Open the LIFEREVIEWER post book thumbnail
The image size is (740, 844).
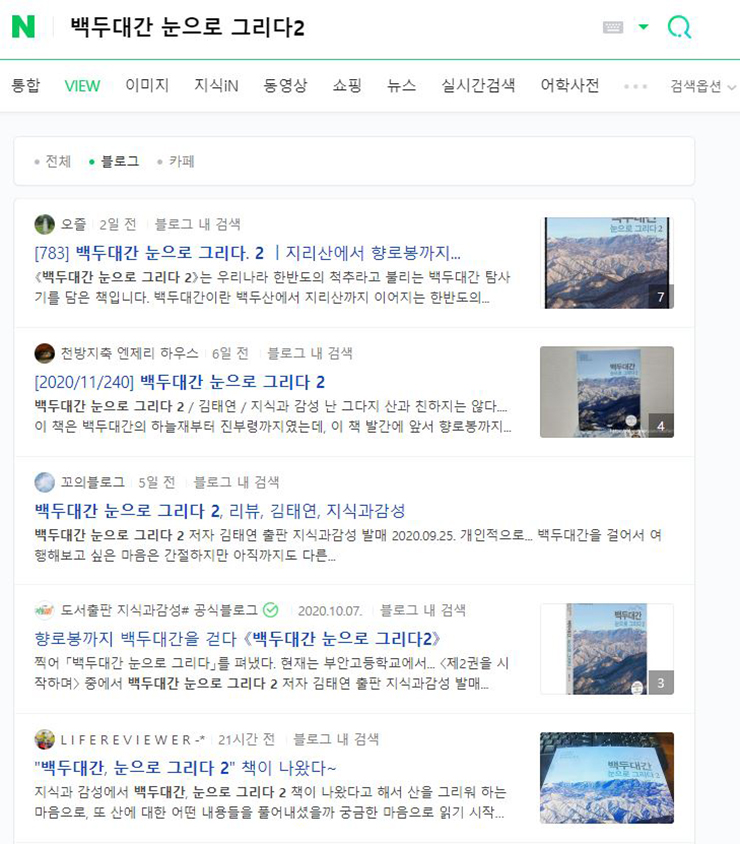[x=607, y=777]
